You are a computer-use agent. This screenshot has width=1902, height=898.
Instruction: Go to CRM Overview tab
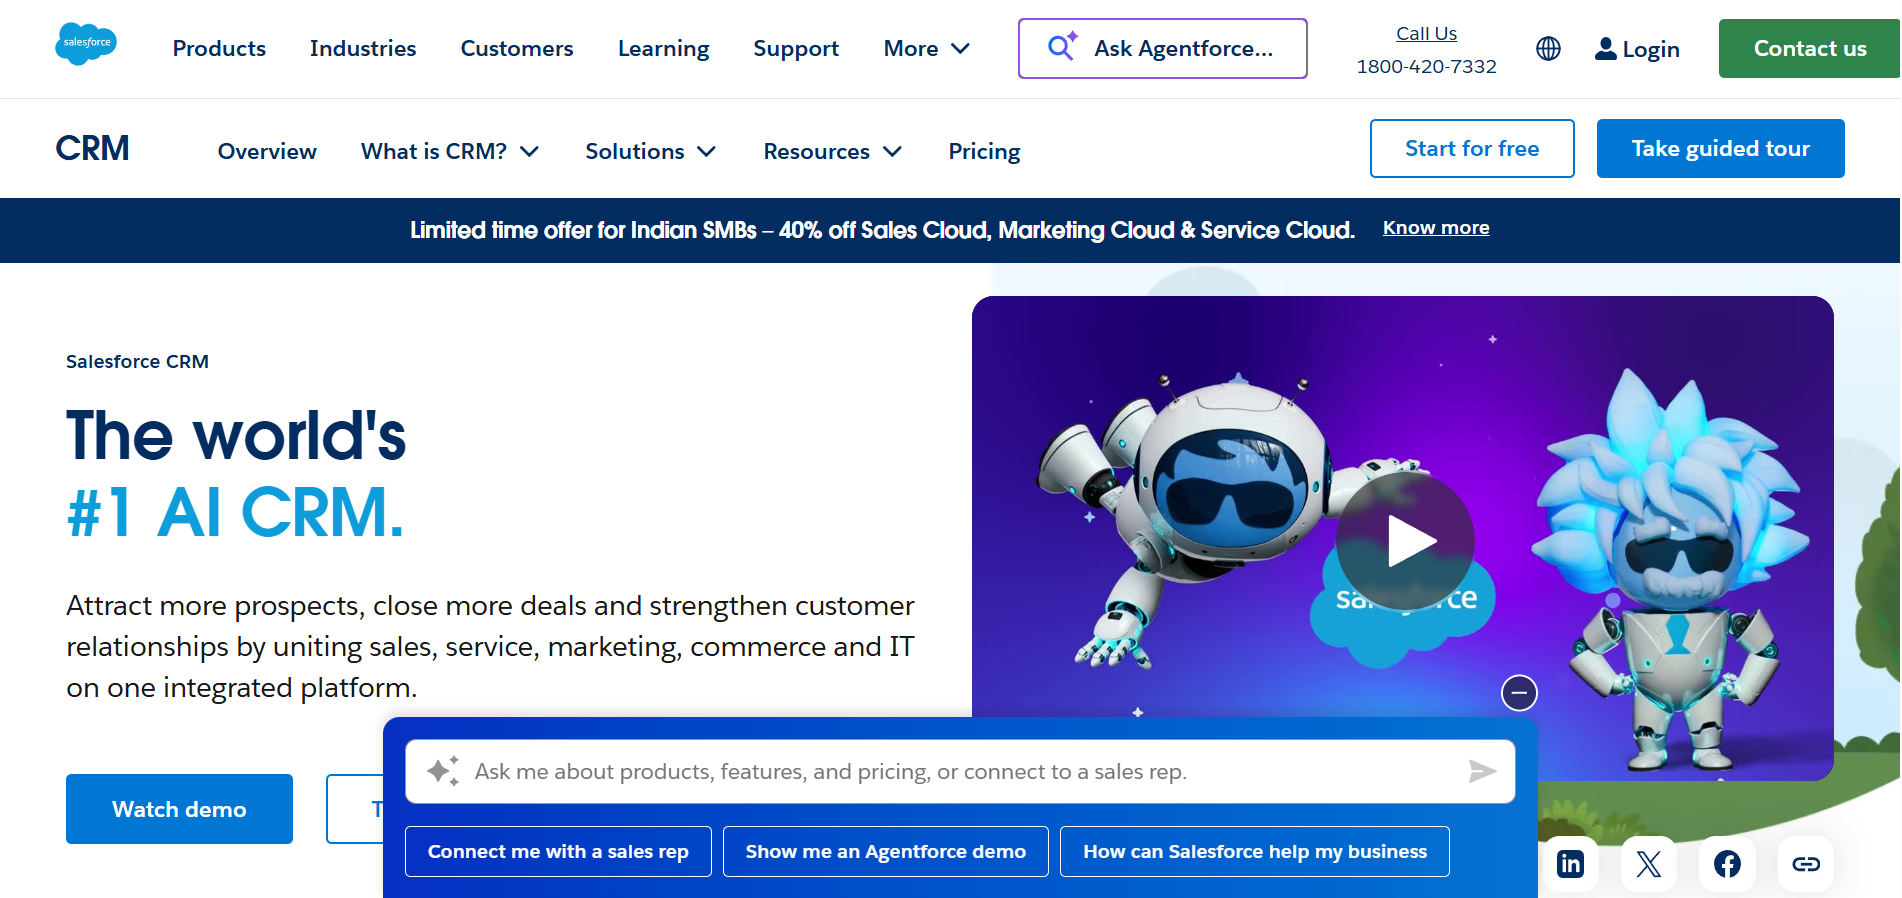pos(267,151)
